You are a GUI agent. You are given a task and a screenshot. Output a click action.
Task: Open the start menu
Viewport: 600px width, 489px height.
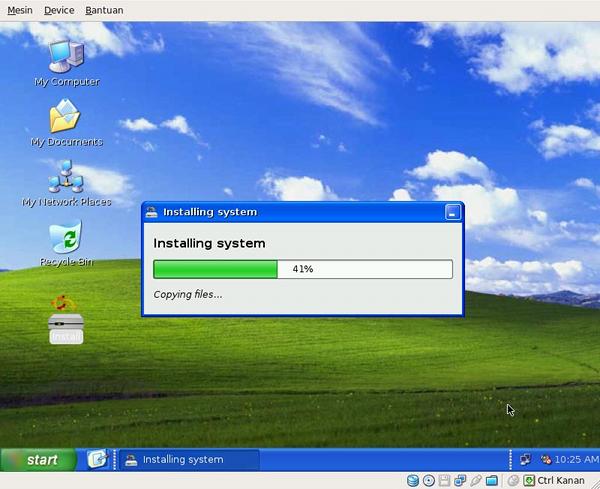38,460
